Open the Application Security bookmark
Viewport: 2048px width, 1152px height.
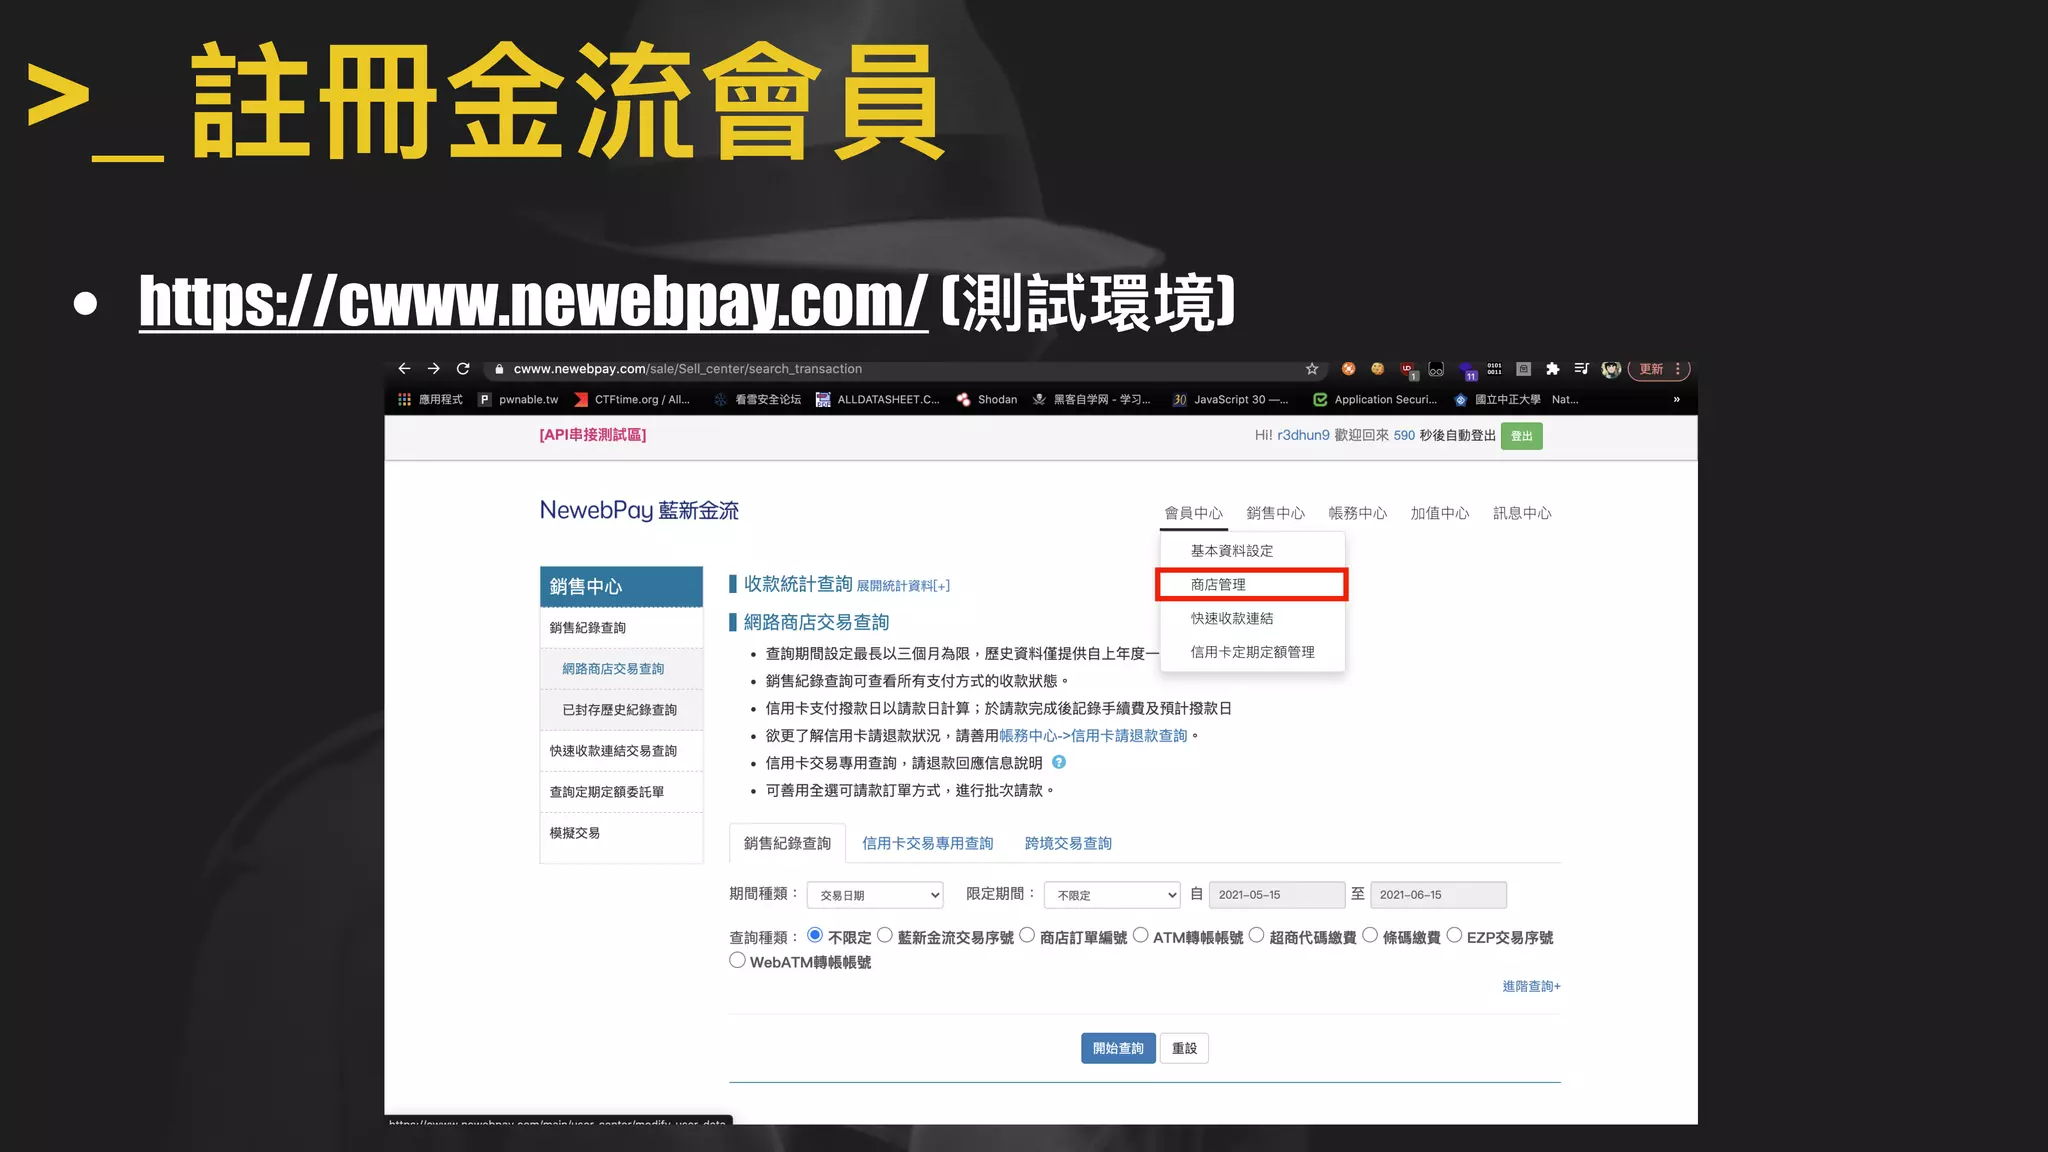(x=1375, y=399)
